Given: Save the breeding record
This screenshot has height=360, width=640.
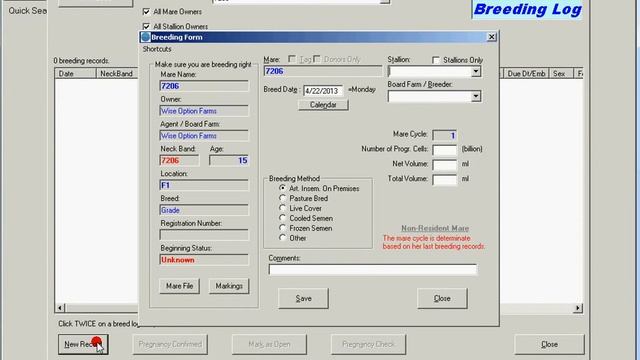Looking at the screenshot, I should (303, 299).
